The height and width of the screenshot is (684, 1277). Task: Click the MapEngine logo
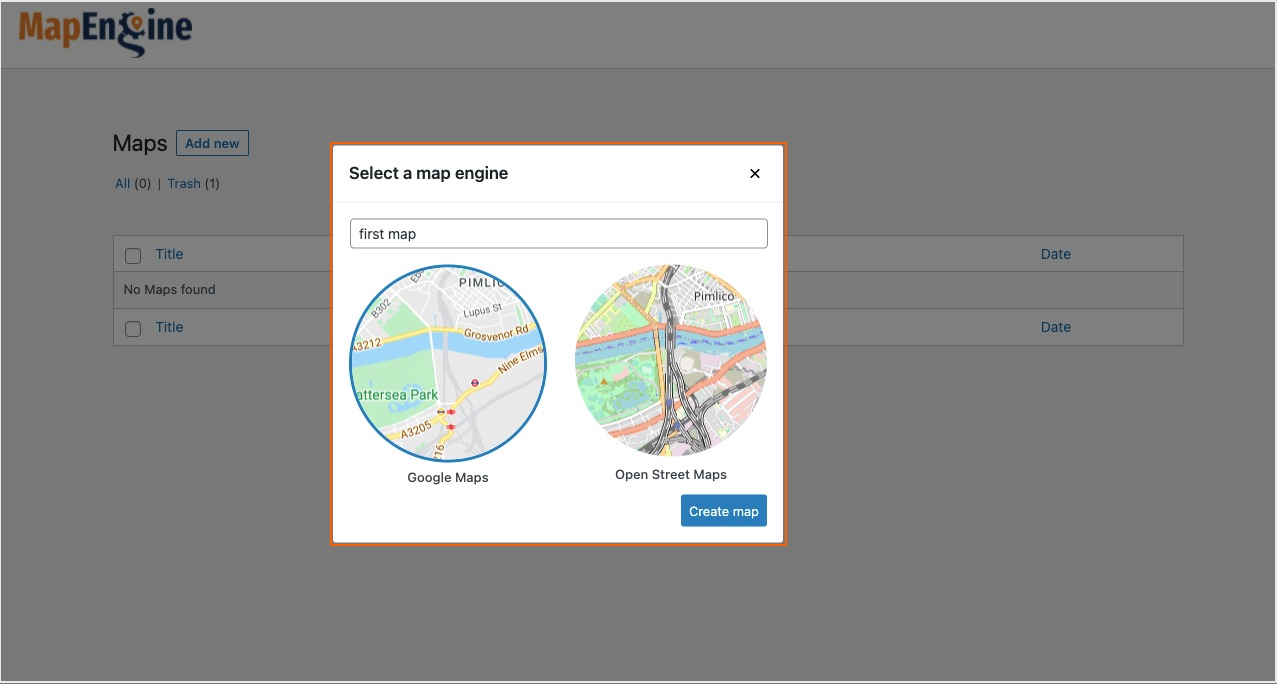pyautogui.click(x=103, y=32)
